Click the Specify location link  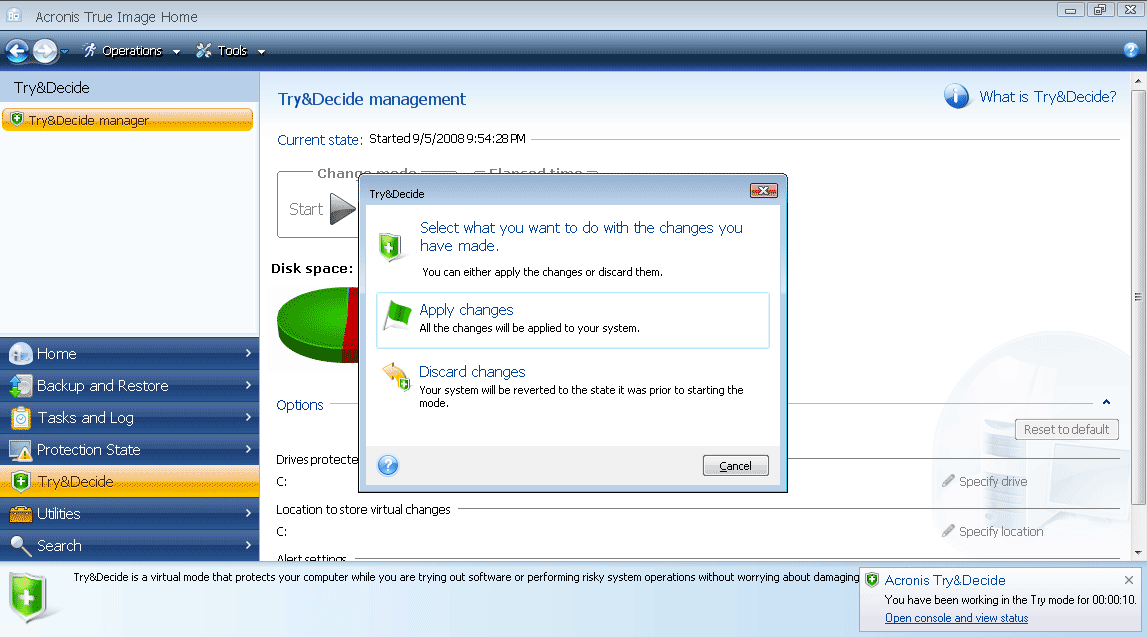pyautogui.click(x=1001, y=532)
